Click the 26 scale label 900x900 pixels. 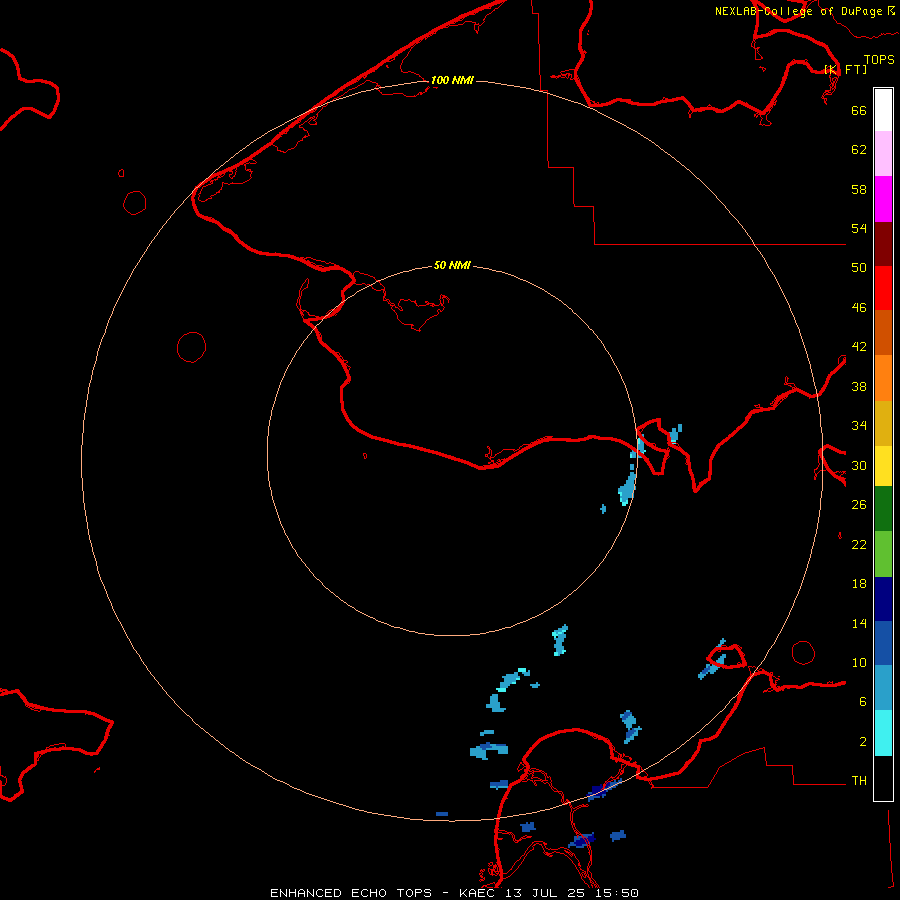(859, 505)
